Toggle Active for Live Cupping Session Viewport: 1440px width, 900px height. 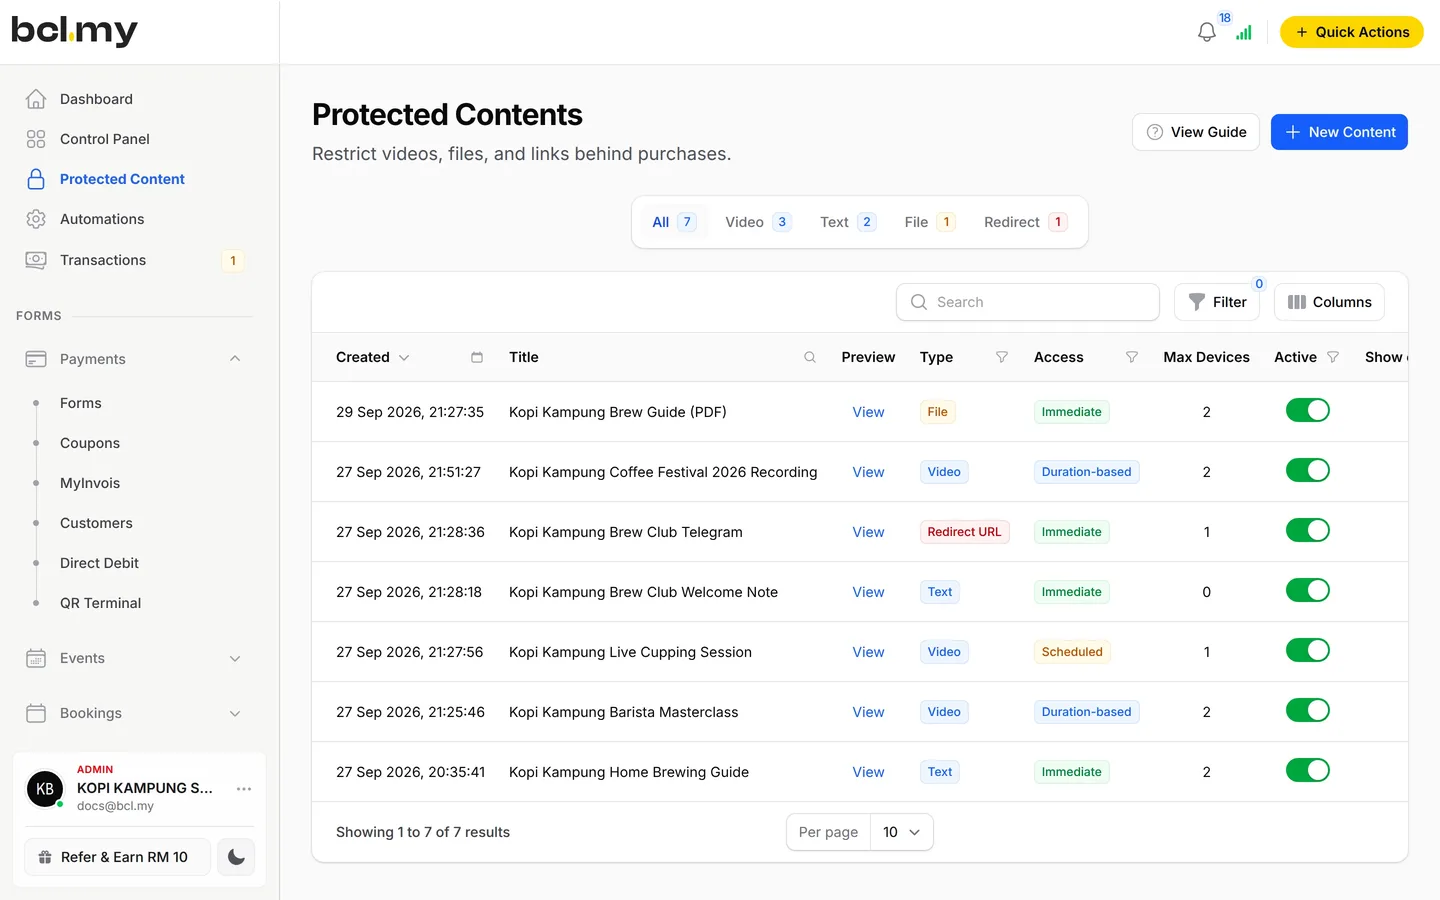coord(1307,650)
